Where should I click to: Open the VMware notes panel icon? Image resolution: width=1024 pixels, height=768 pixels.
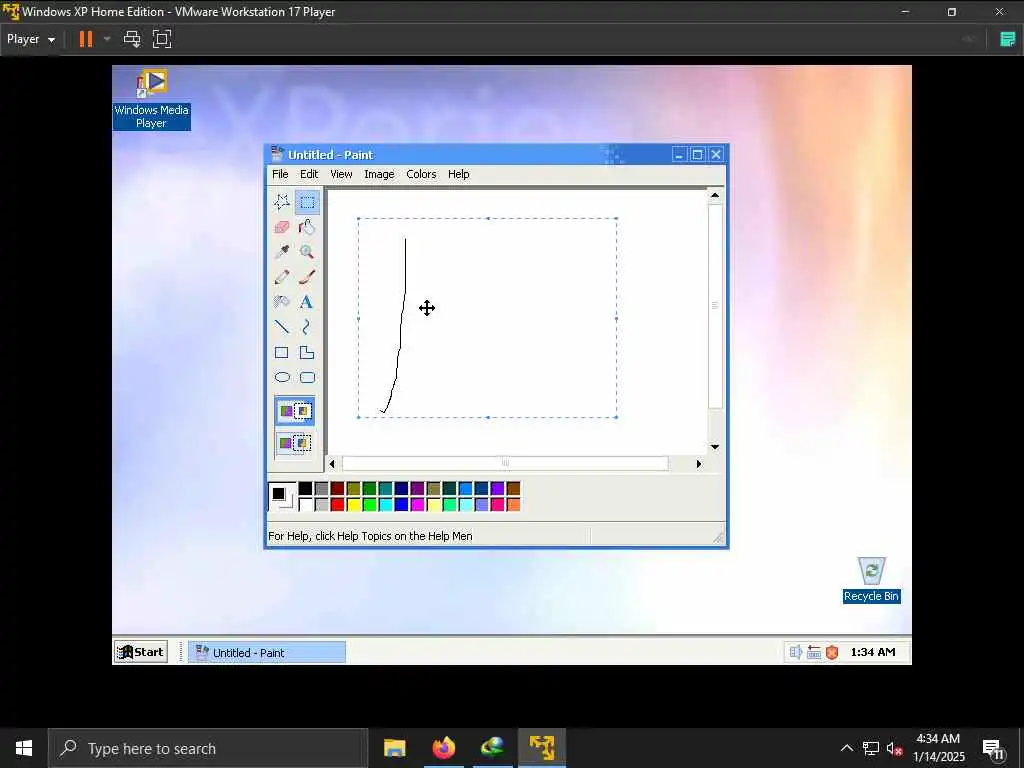1007,39
